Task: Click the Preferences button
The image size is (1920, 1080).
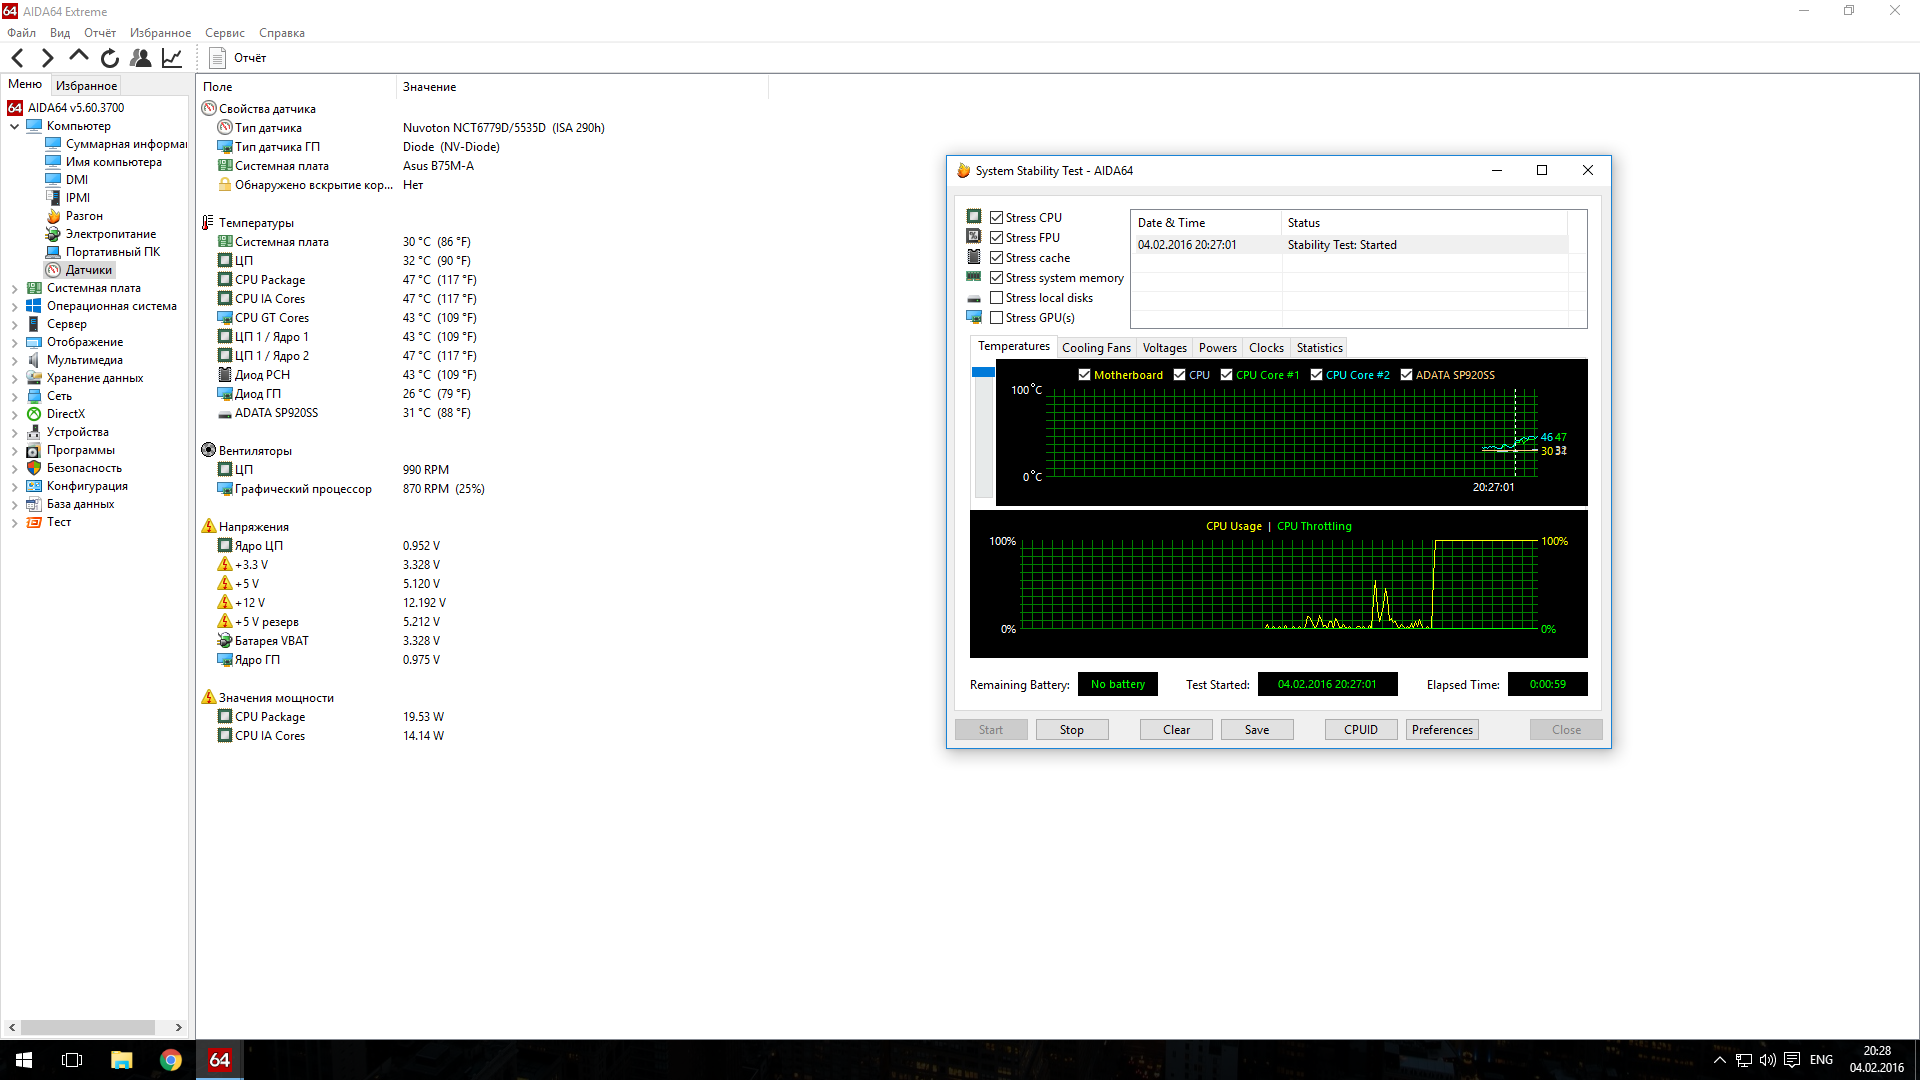Action: 1442,730
